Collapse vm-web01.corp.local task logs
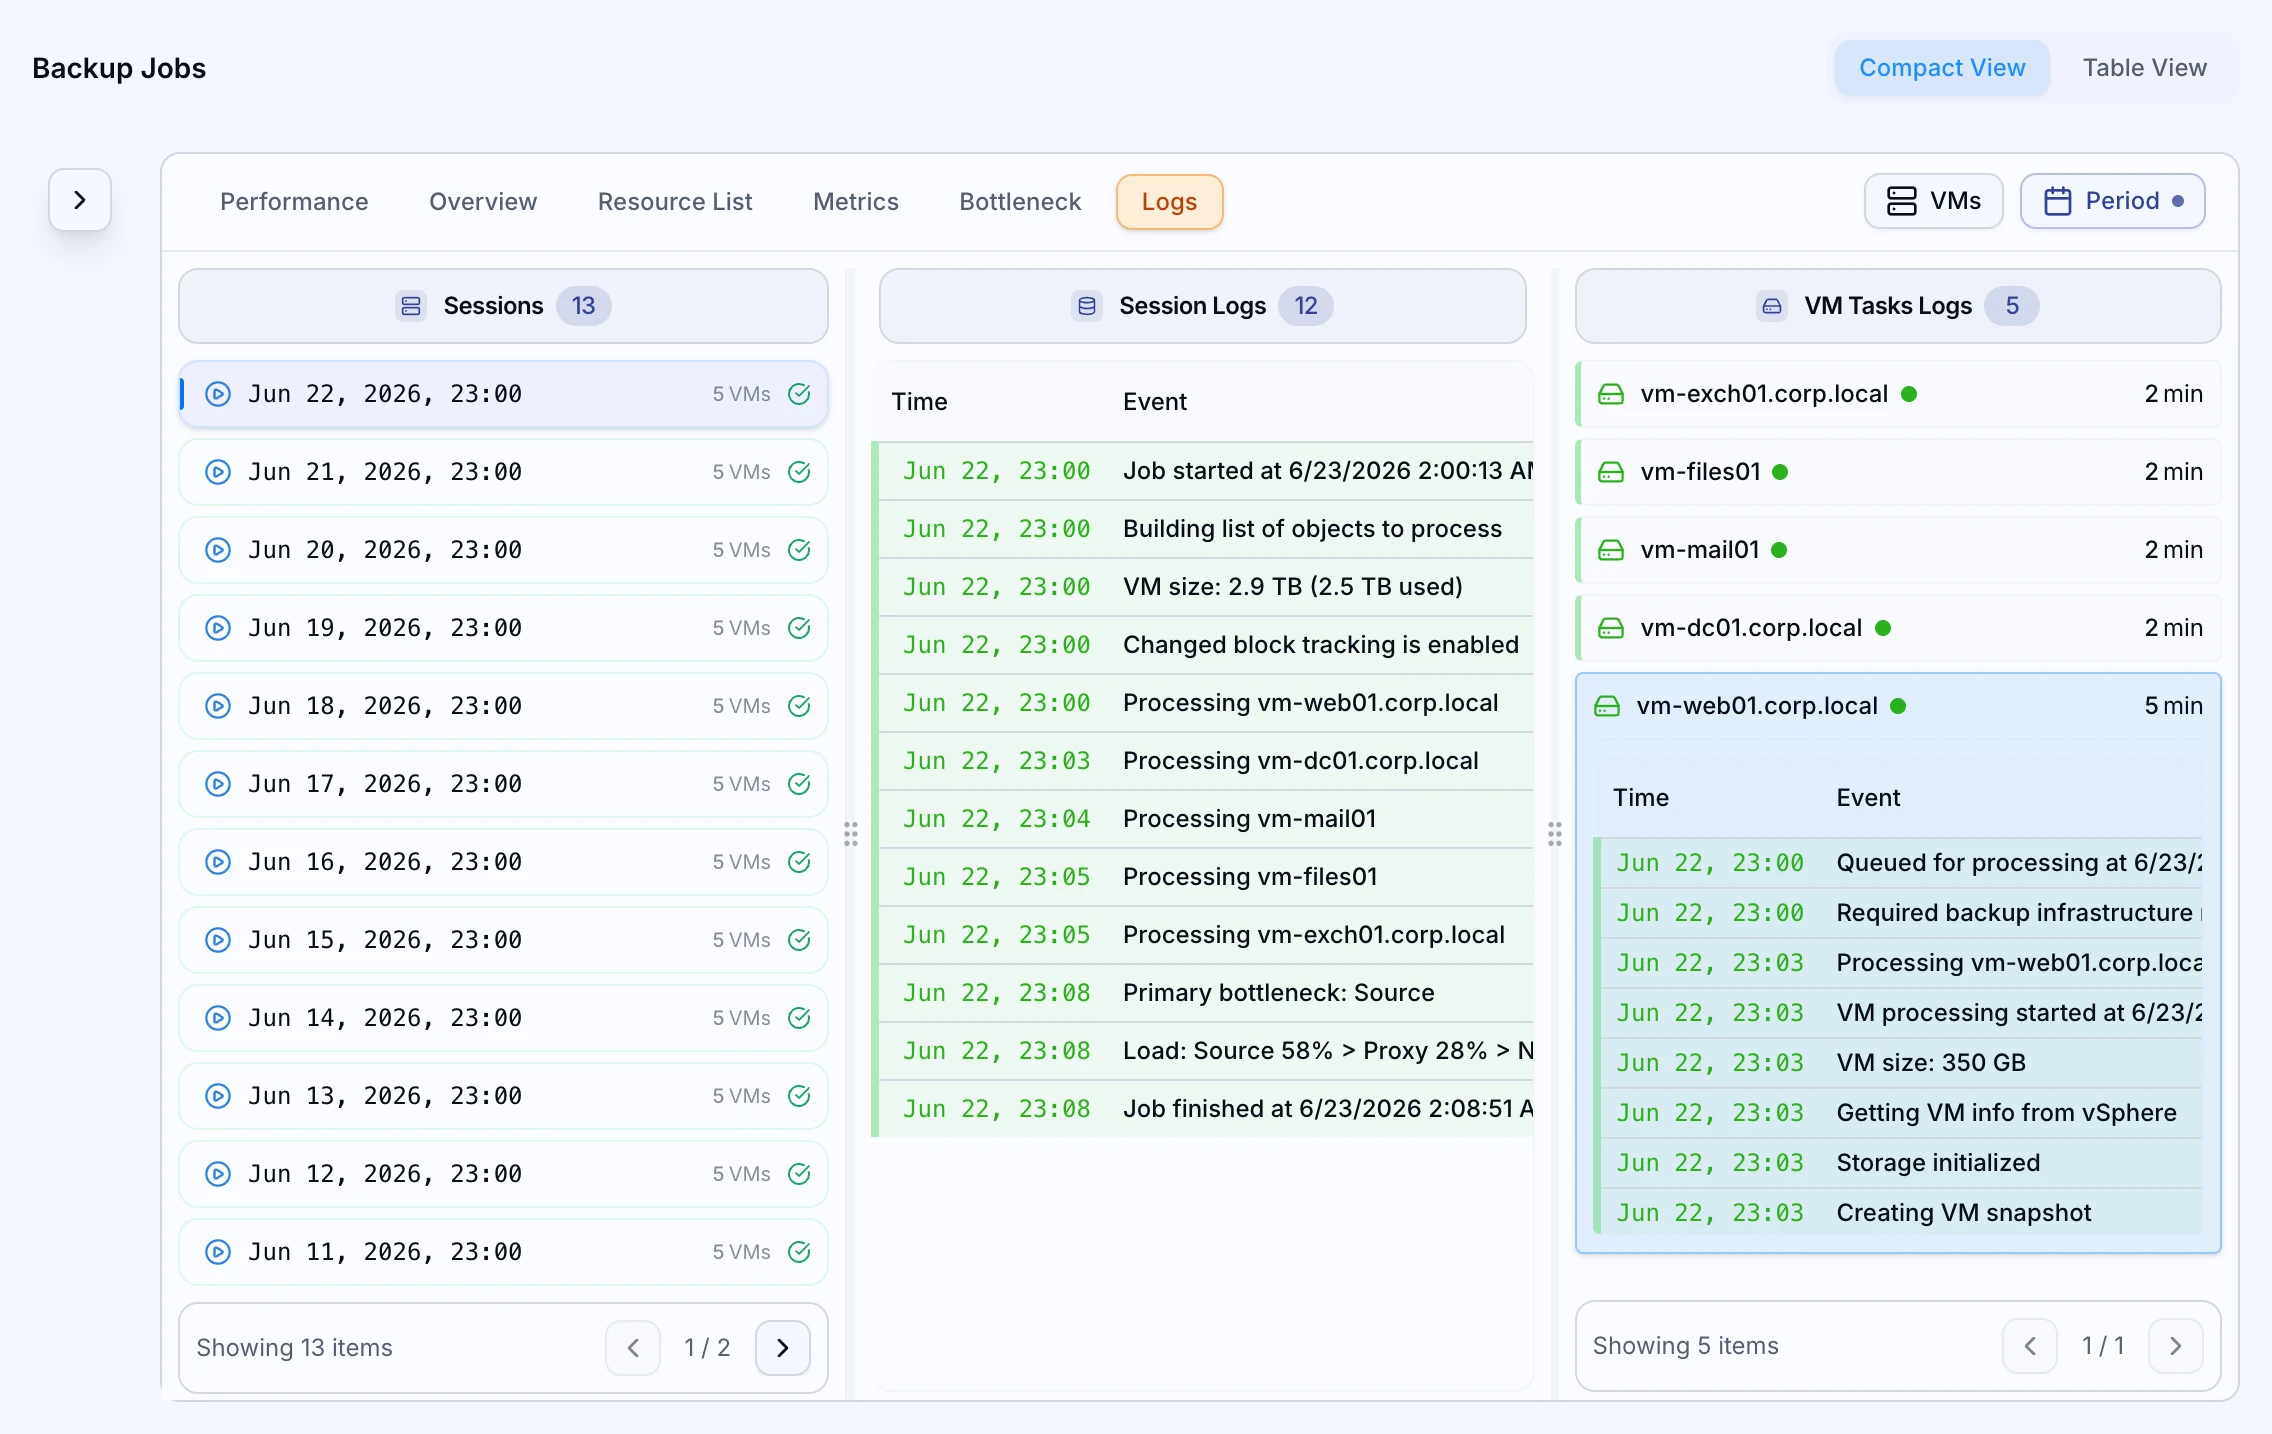Screen dimensions: 2272x1434 1898,706
